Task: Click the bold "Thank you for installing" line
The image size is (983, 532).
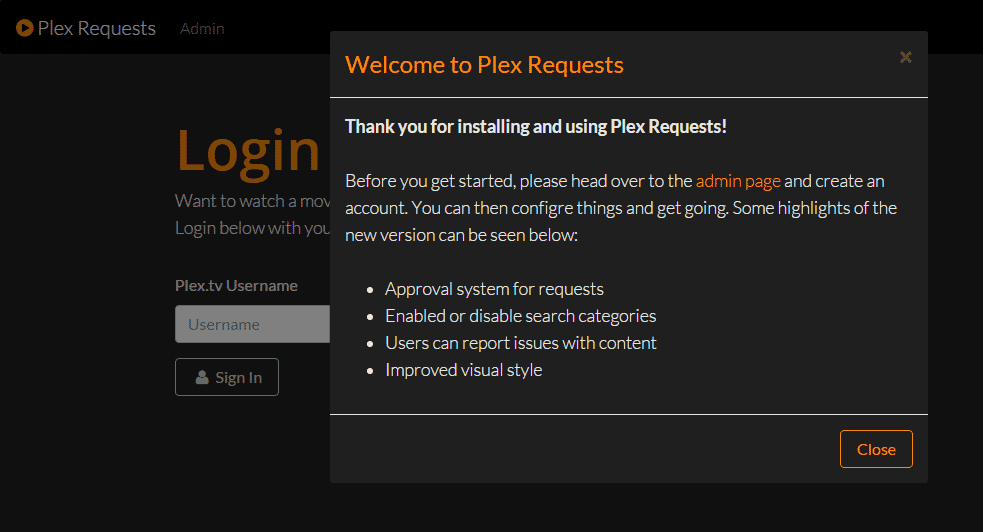Action: 535,126
